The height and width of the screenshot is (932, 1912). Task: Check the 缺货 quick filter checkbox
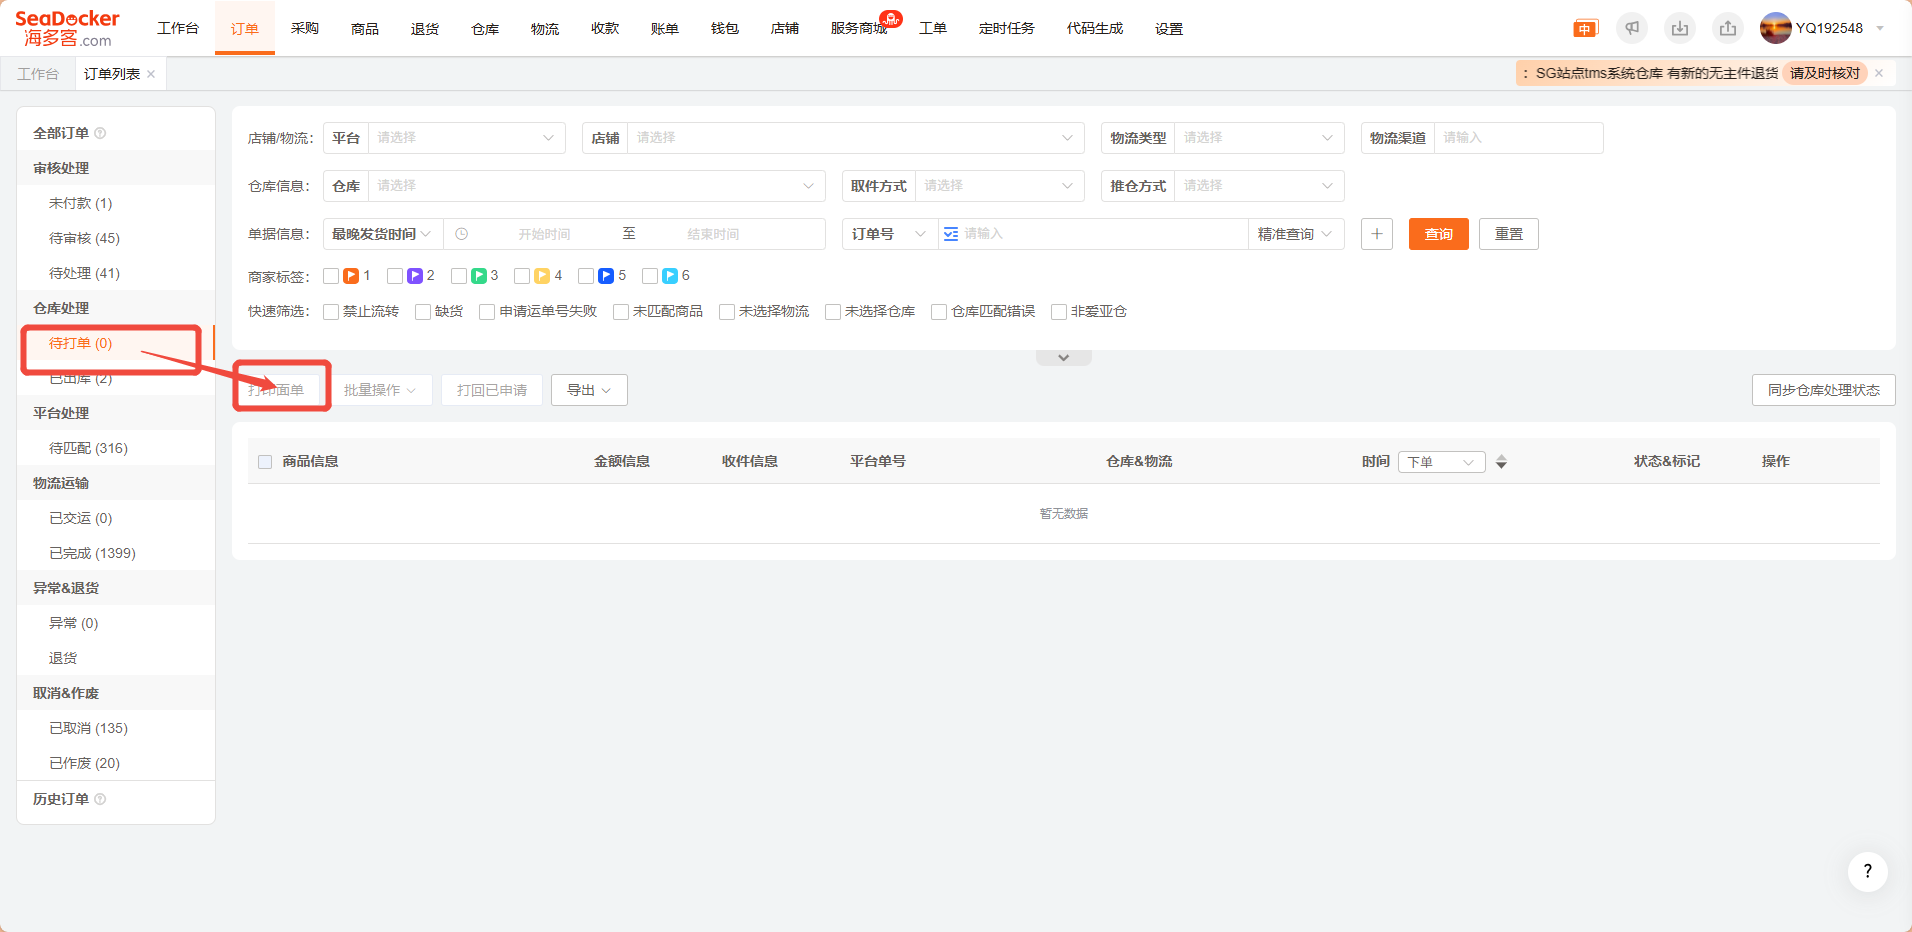tap(423, 312)
